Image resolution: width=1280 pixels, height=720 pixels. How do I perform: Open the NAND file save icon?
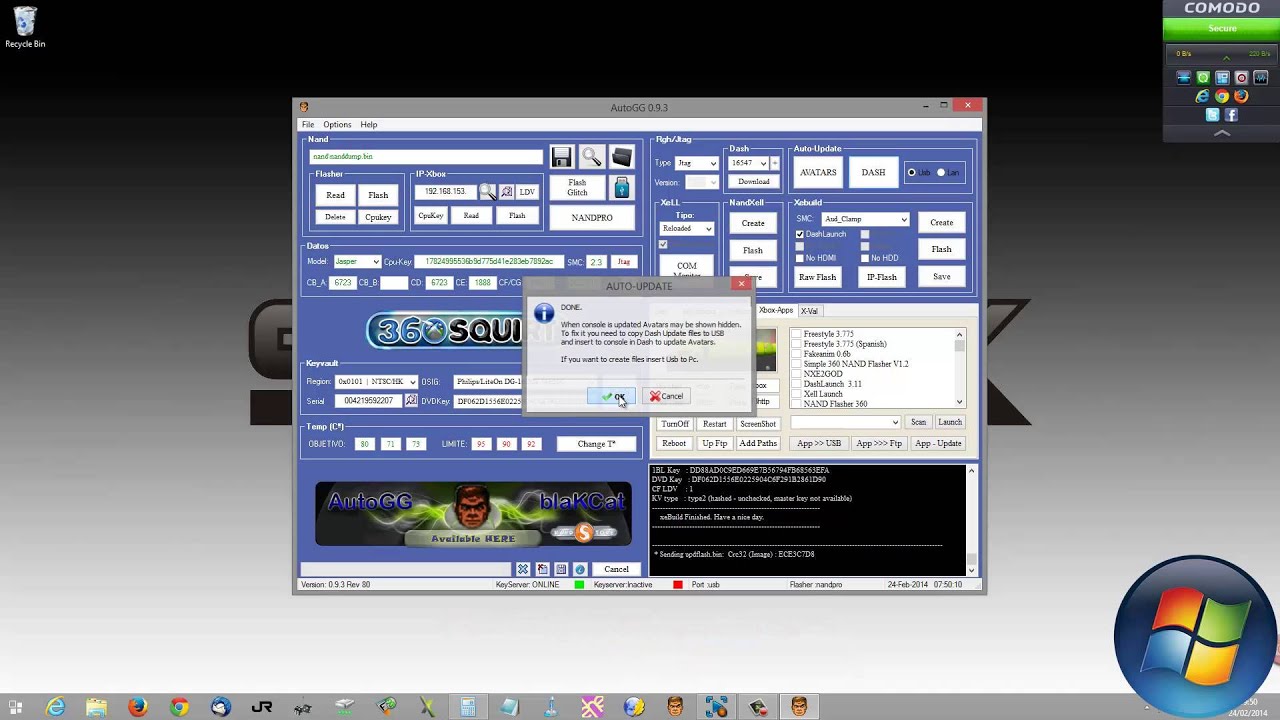coord(561,156)
